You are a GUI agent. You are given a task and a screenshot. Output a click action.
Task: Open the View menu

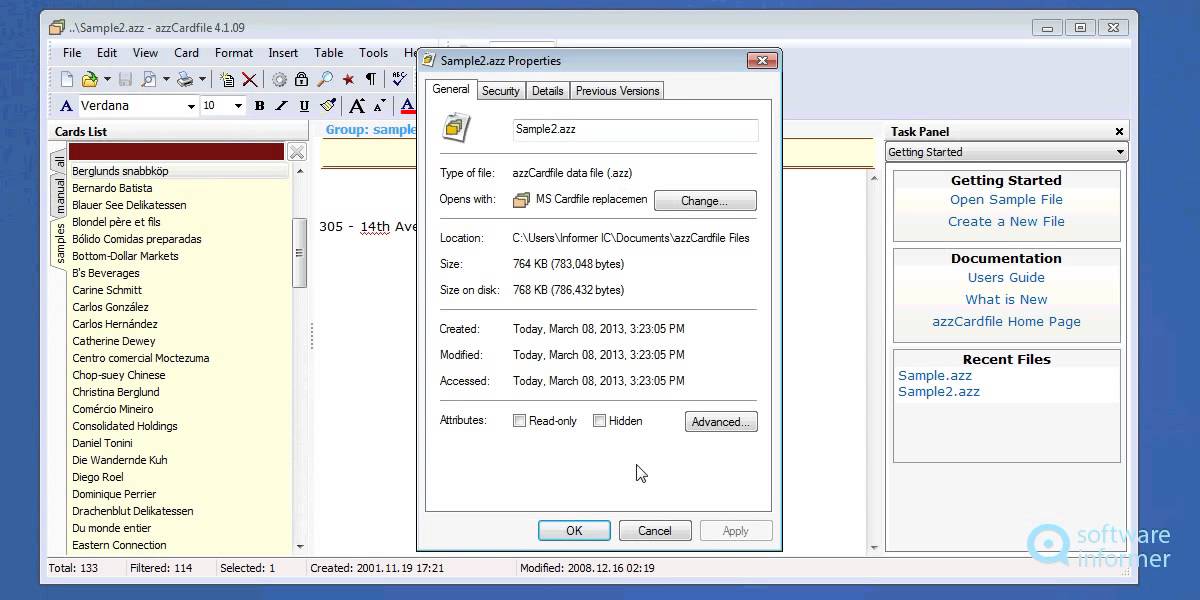(145, 53)
